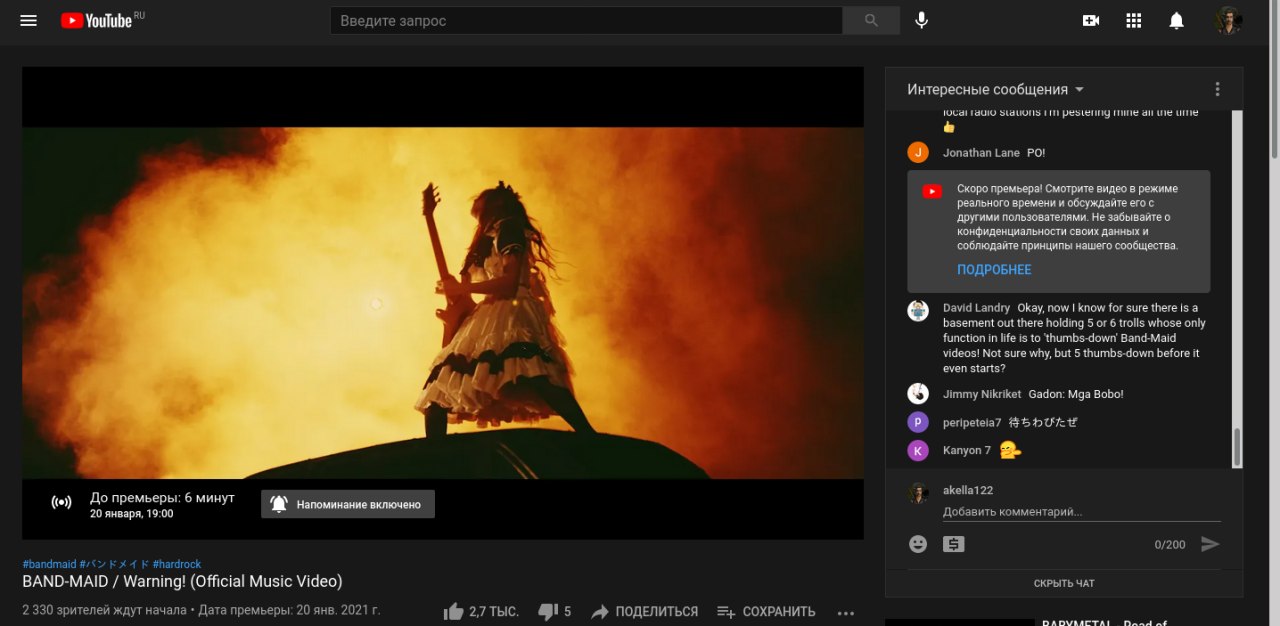Click the #バンドメイド hashtag
1280x626 pixels.
tap(115, 564)
